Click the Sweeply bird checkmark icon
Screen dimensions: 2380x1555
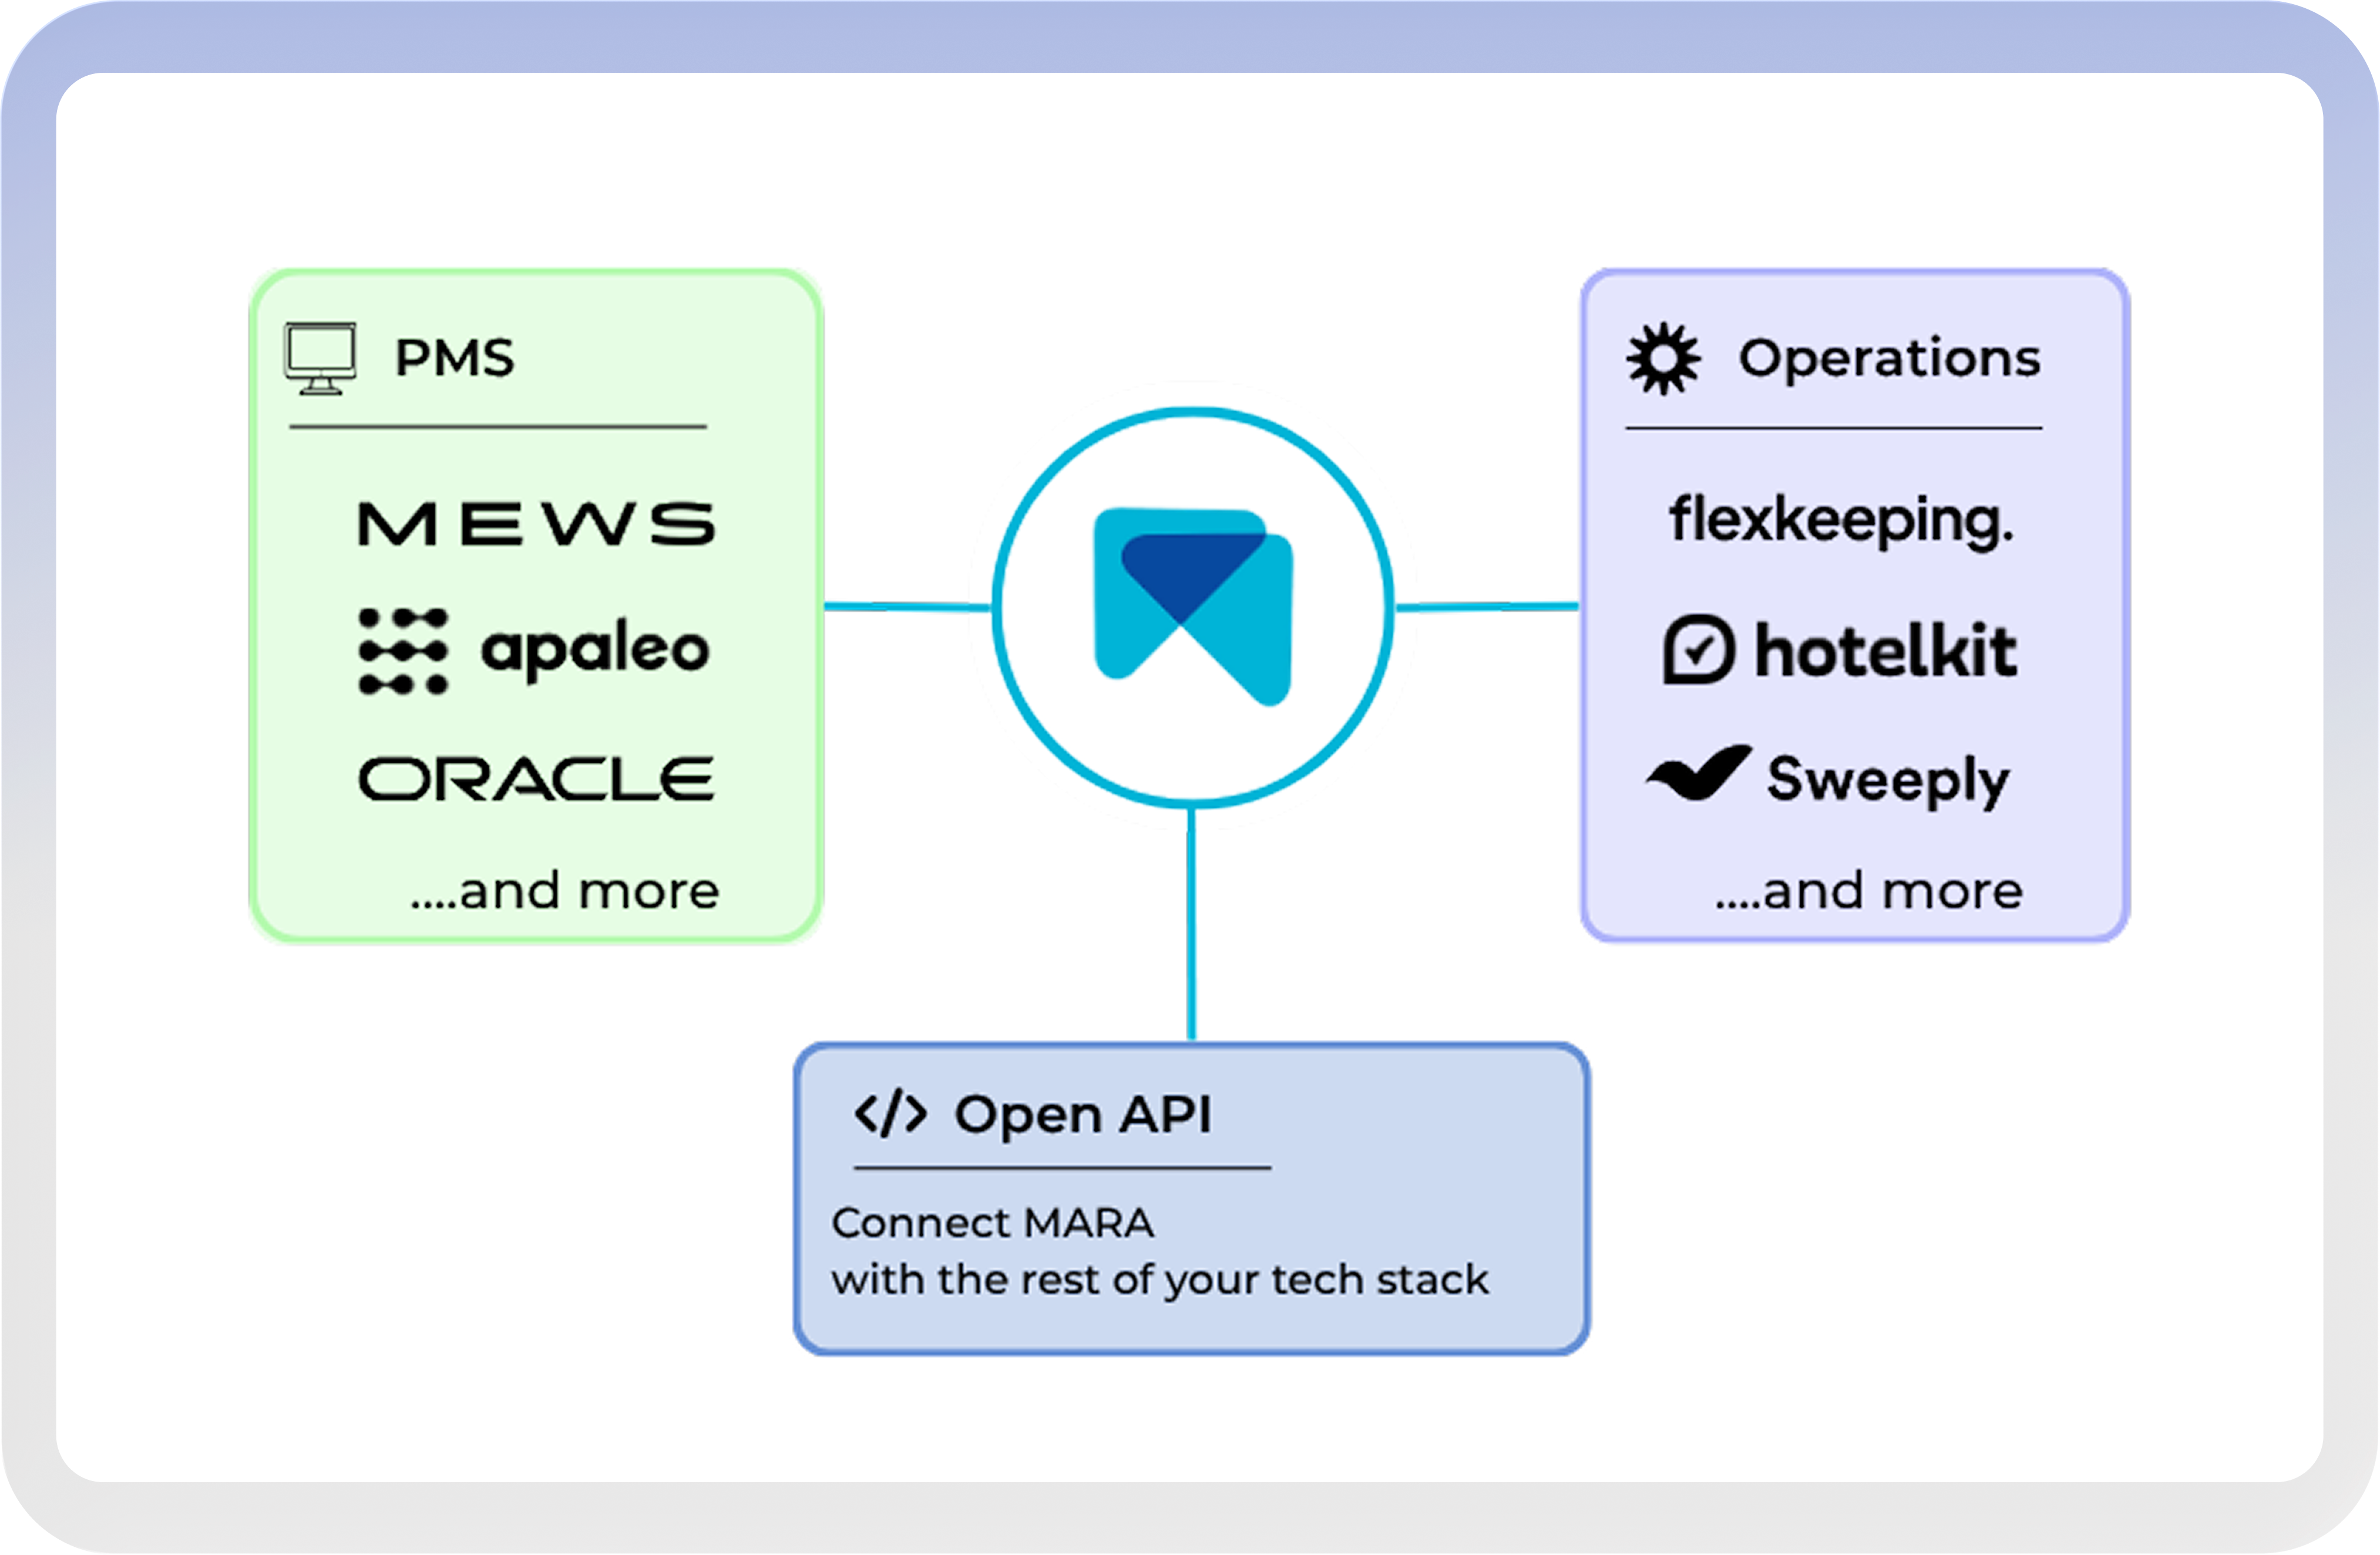point(1699,773)
